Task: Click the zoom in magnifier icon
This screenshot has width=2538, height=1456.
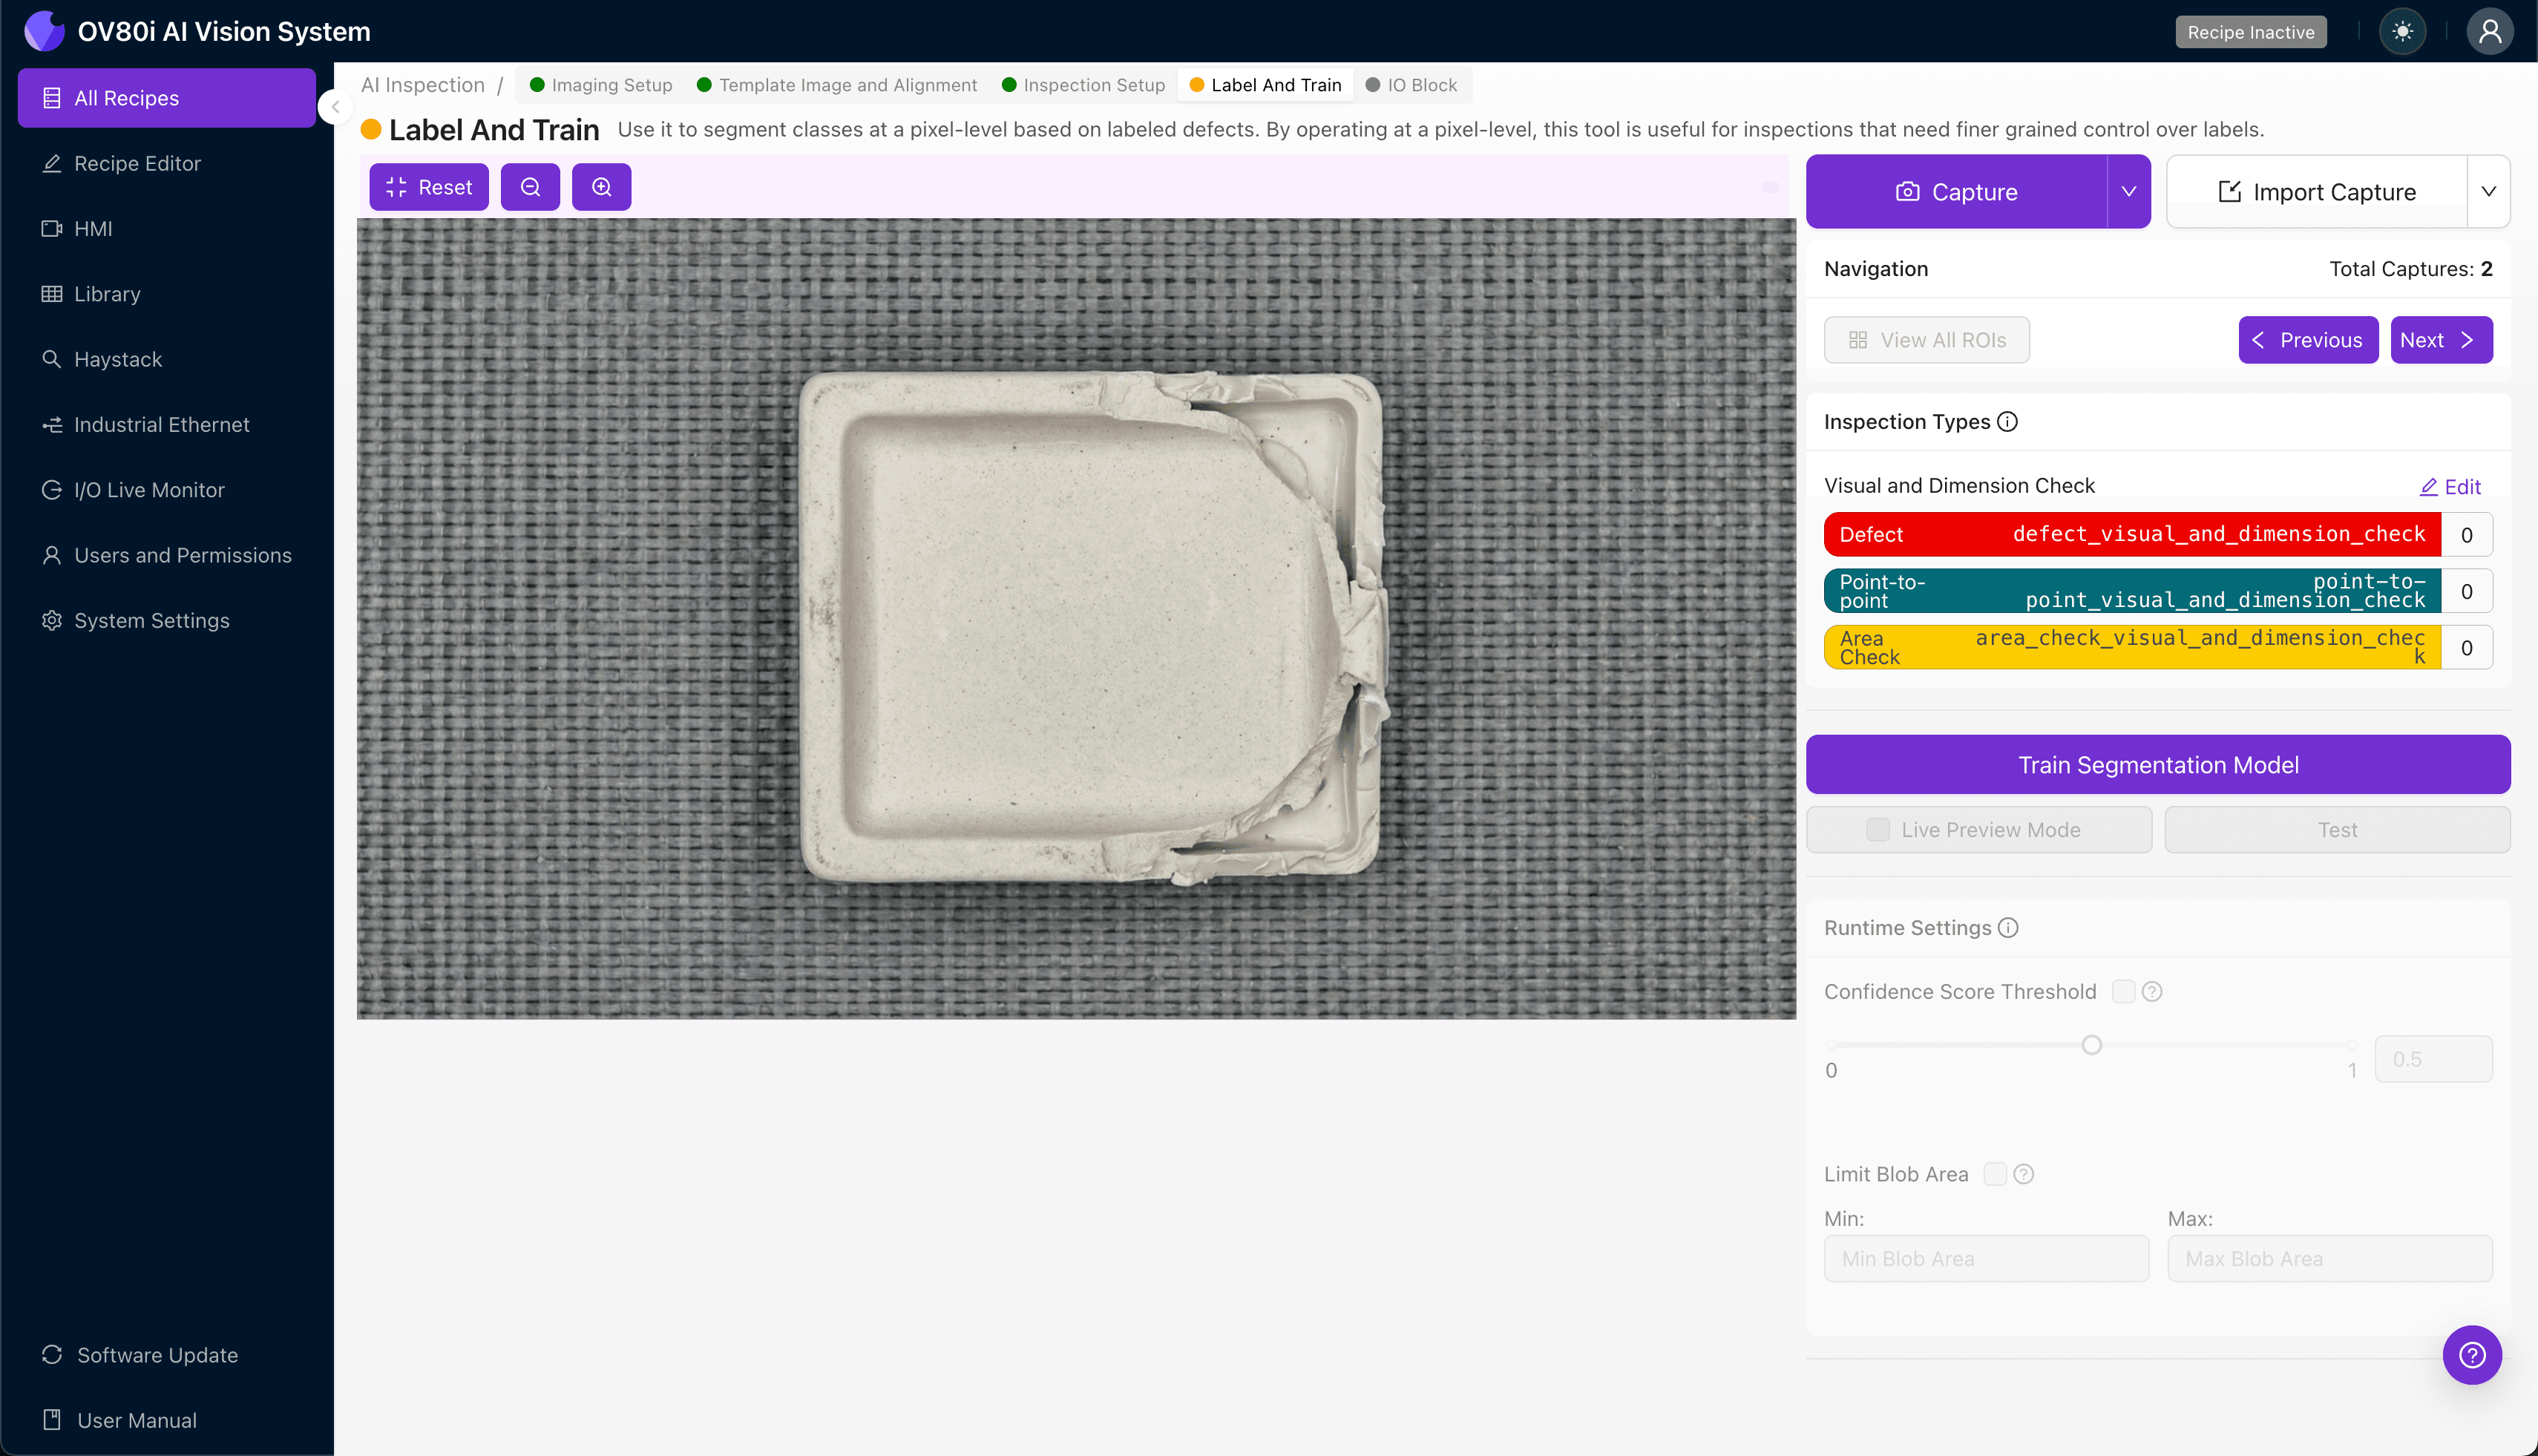Action: [601, 187]
